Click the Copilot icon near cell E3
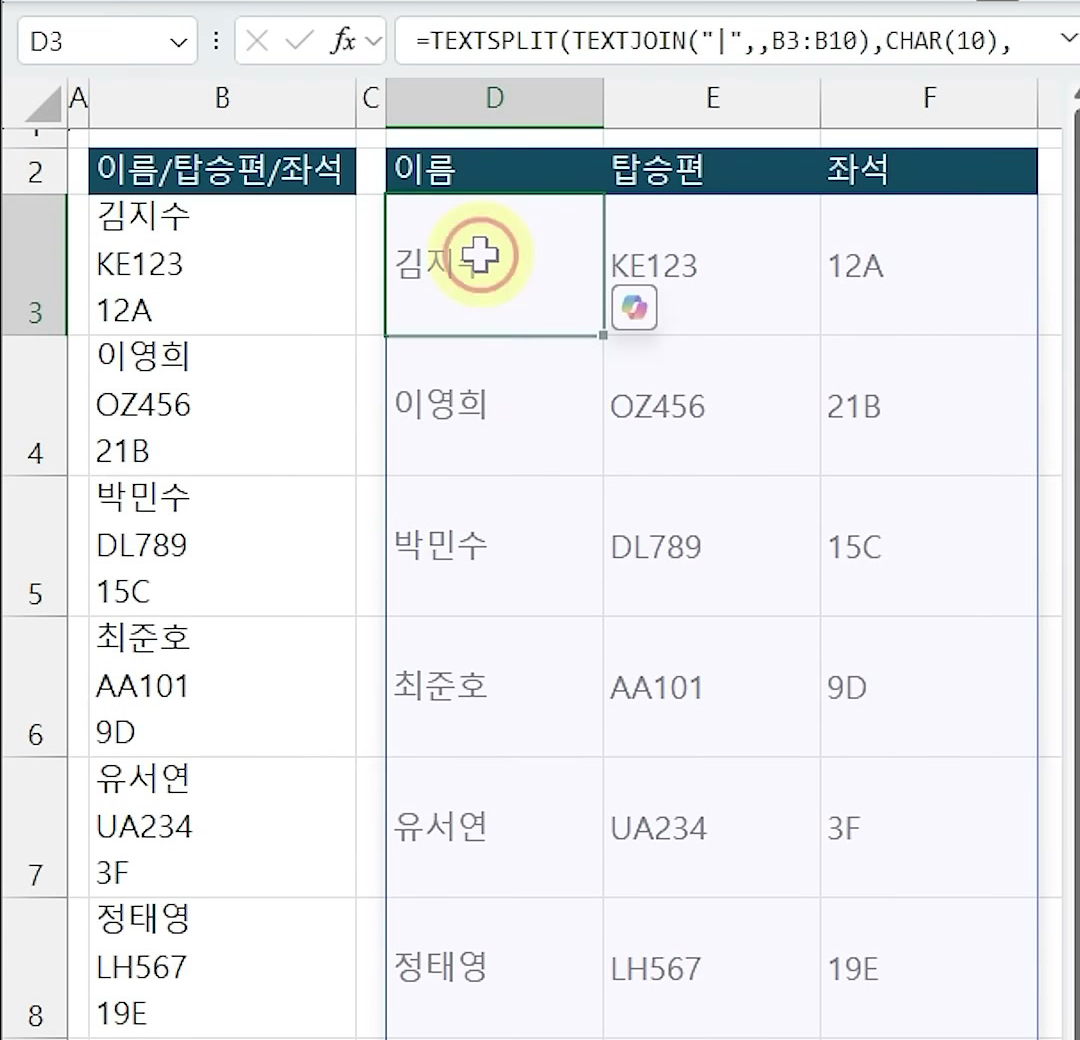1080x1040 pixels. coord(634,307)
